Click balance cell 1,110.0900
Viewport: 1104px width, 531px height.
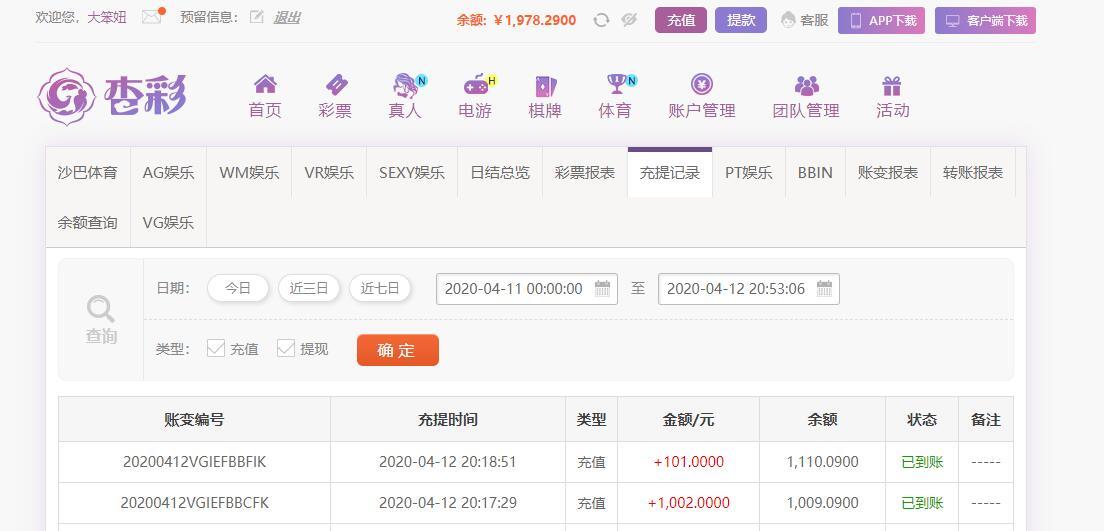822,462
